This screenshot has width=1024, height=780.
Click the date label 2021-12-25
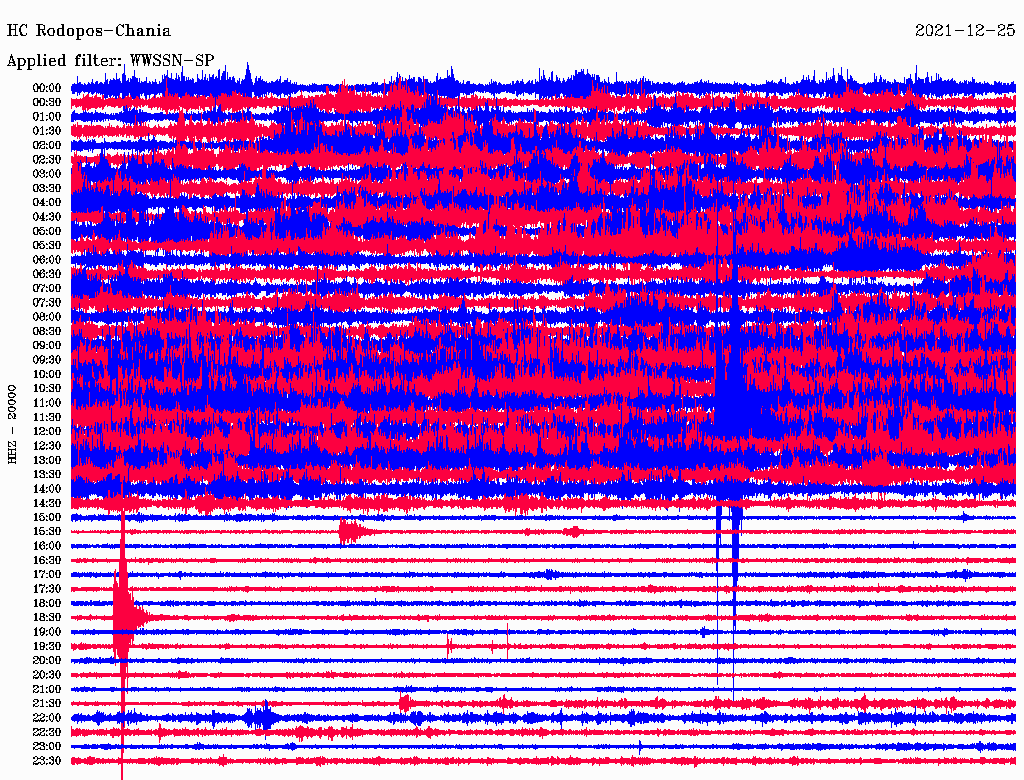coord(965,30)
